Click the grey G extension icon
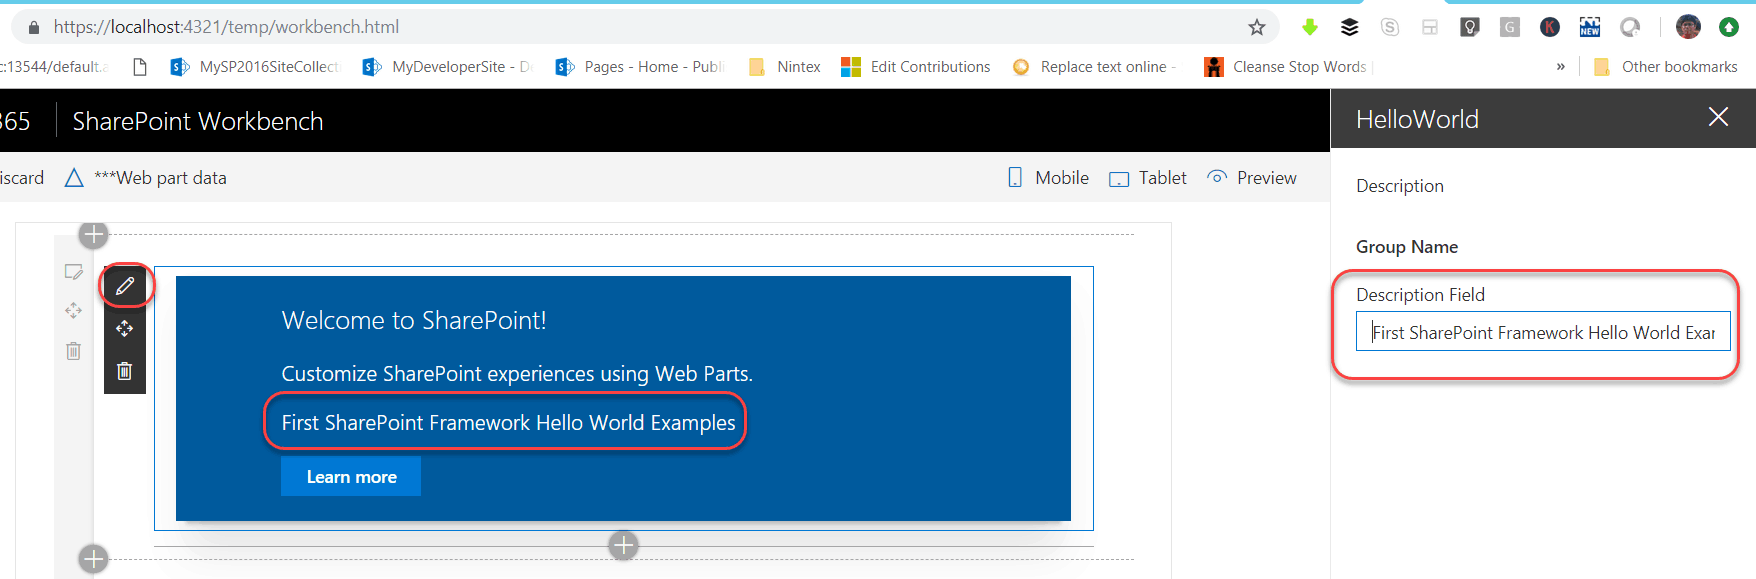The image size is (1756, 579). click(x=1510, y=27)
